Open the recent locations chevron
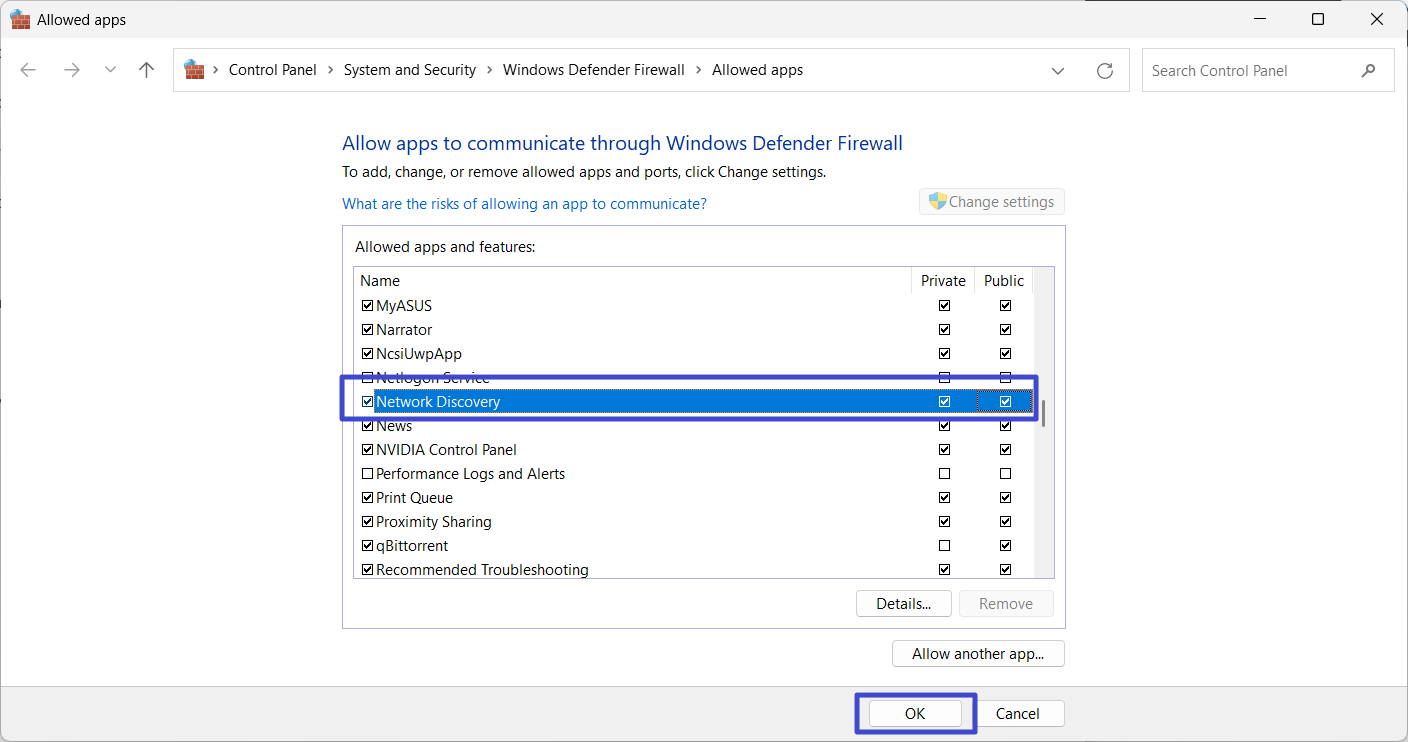 click(x=110, y=70)
